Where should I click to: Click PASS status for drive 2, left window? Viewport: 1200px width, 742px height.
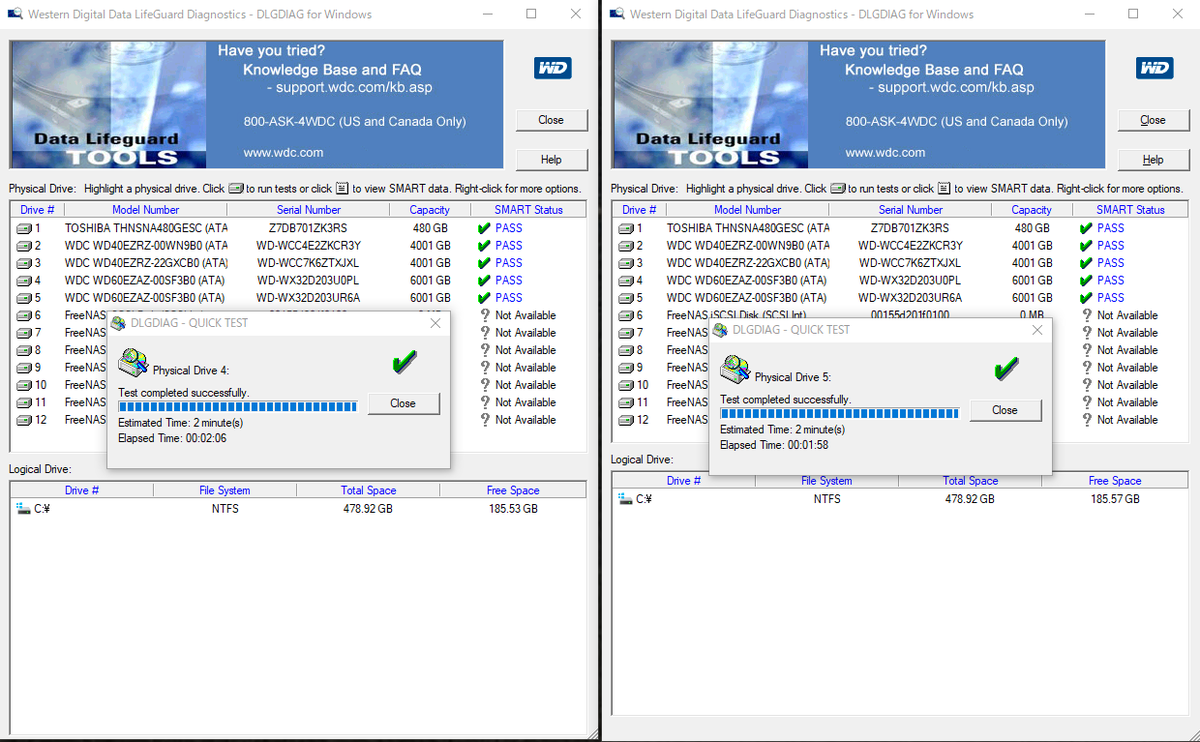point(509,245)
